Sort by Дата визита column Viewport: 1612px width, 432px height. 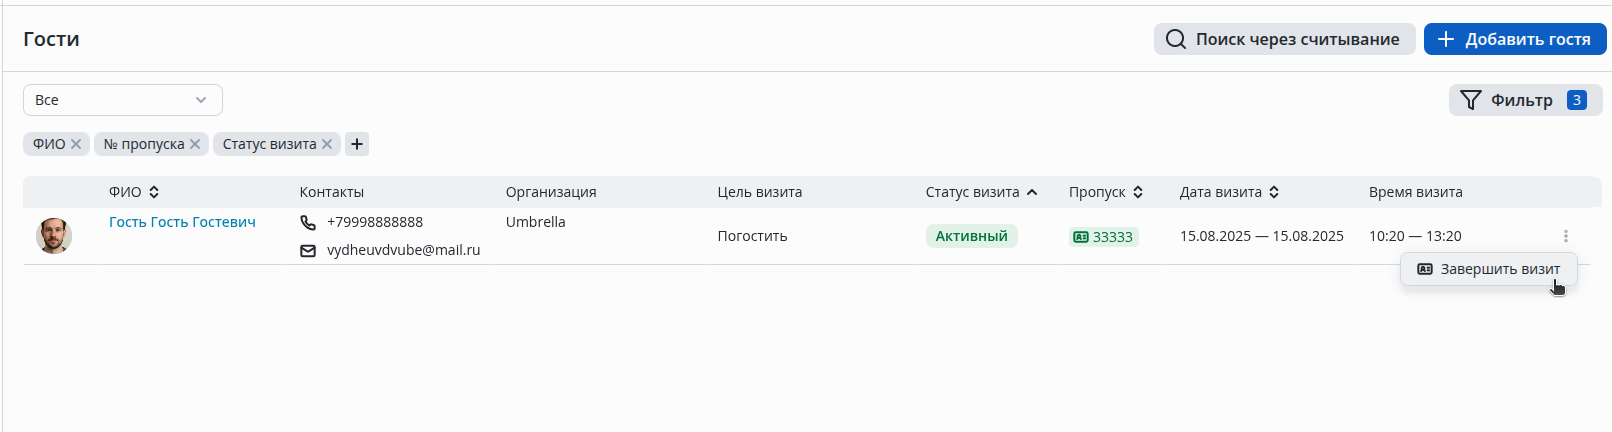[x=1274, y=192]
